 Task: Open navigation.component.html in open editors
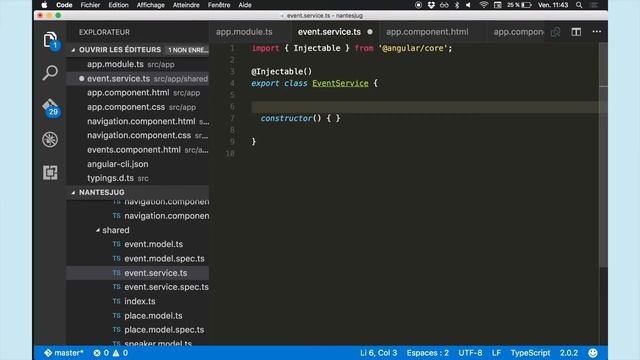(138, 122)
